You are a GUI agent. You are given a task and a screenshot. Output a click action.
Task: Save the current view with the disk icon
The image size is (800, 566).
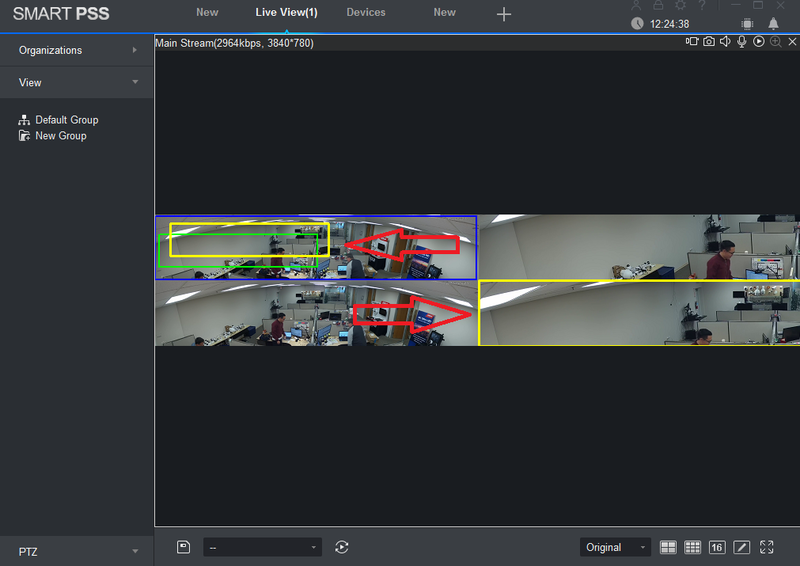(x=183, y=547)
